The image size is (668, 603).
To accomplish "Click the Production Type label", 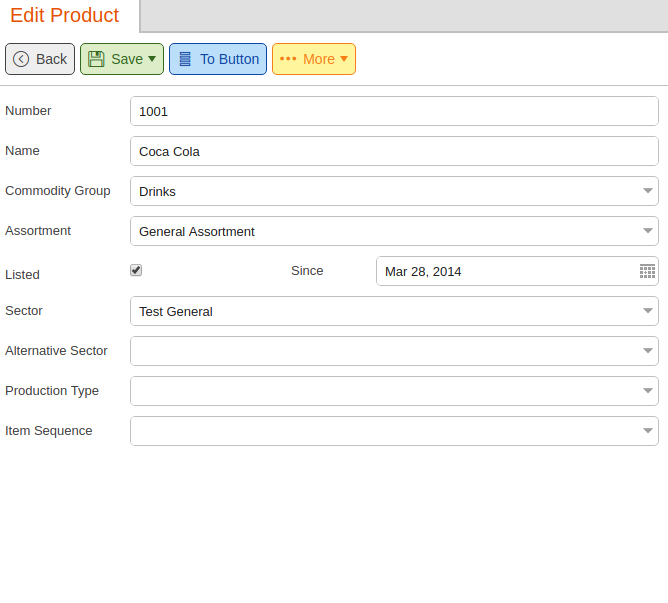I will pyautogui.click(x=52, y=391).
